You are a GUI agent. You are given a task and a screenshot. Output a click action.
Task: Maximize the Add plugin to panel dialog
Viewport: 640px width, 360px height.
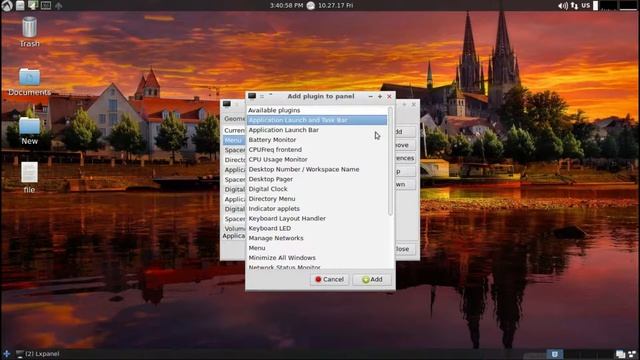pos(380,96)
